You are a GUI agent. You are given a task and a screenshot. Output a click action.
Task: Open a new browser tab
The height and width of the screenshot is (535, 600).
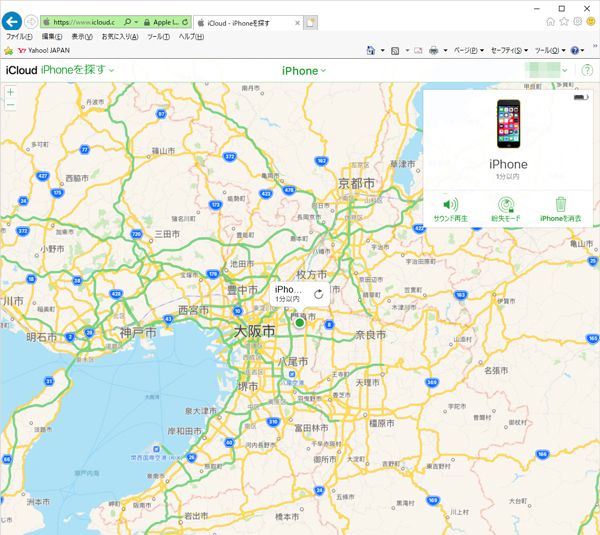(311, 23)
